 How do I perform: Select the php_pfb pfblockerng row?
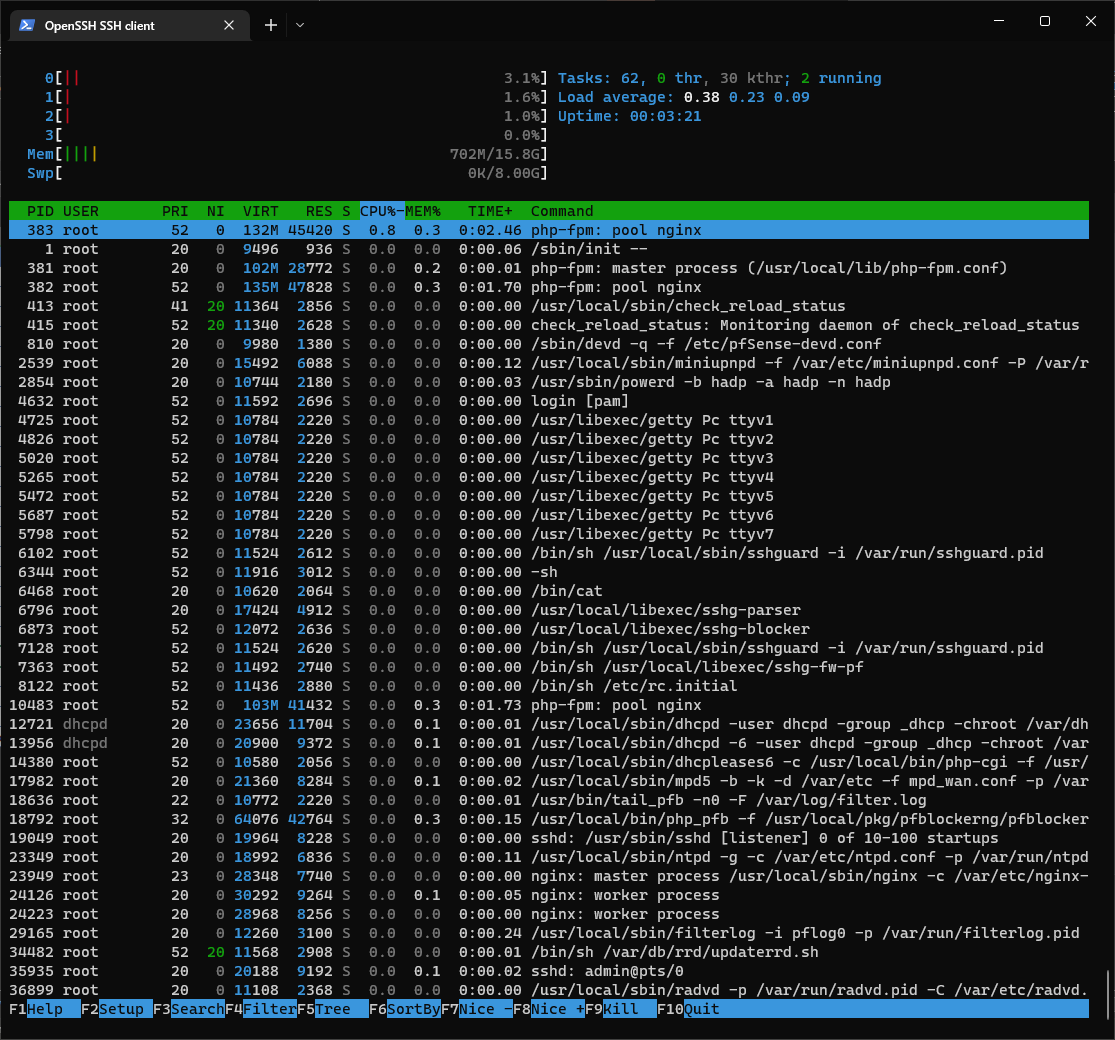(548, 819)
